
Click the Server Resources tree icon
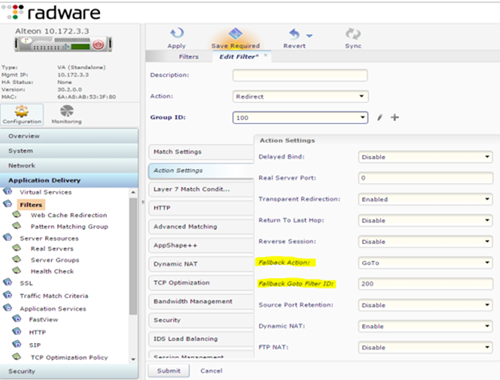[x=7, y=237]
